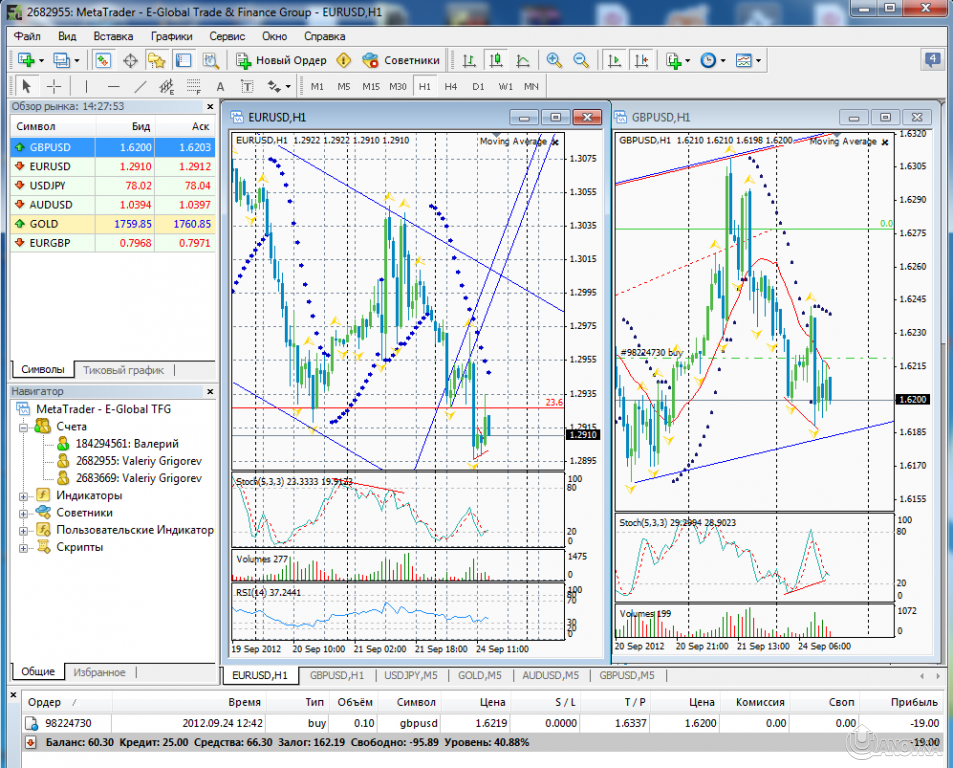
Task: Select the Text label tool
Action: click(249, 86)
